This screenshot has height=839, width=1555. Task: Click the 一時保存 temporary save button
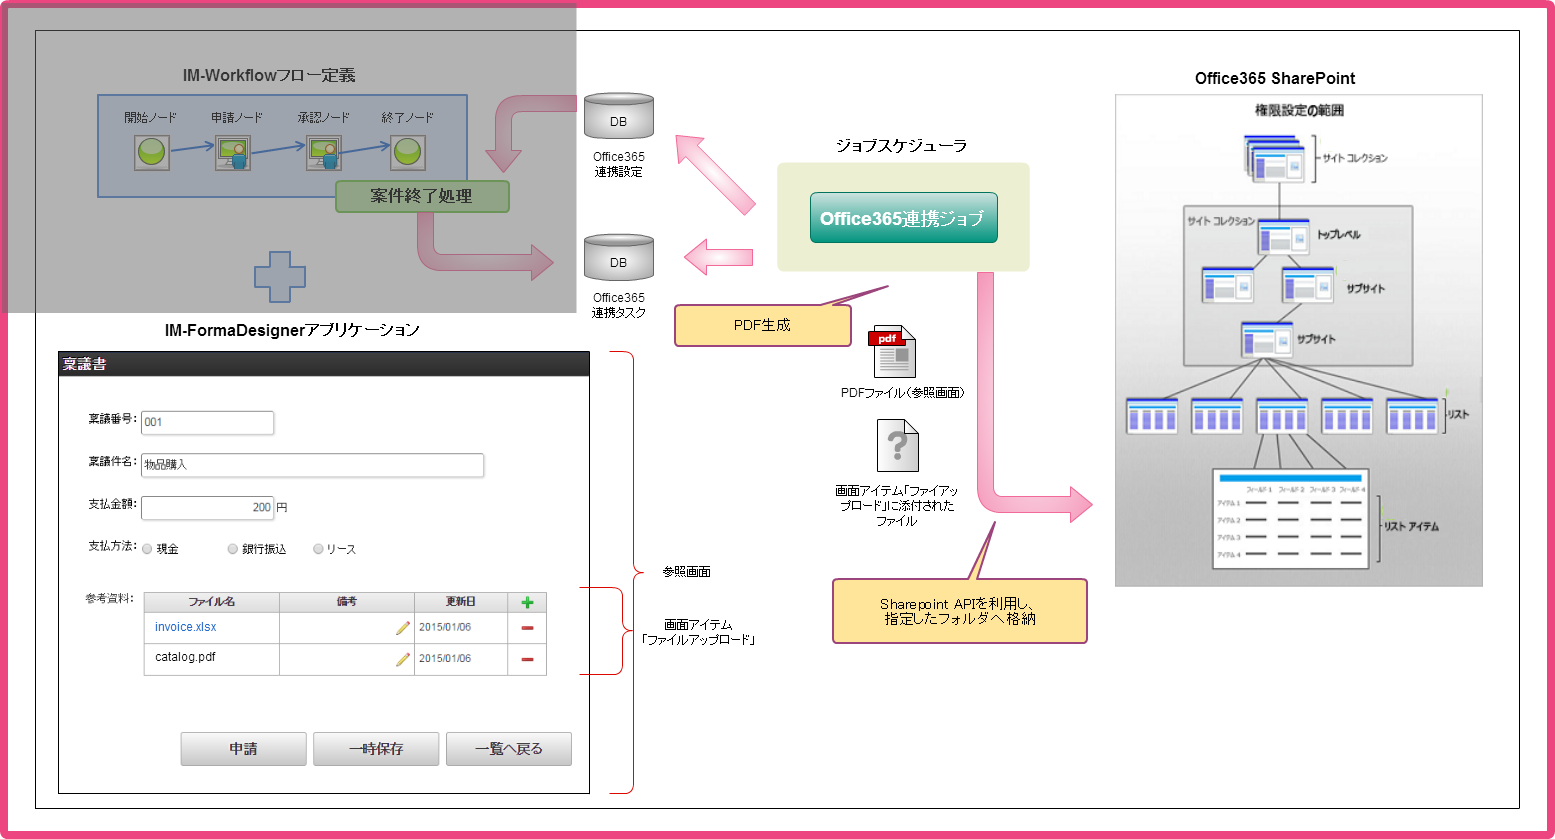tap(376, 748)
